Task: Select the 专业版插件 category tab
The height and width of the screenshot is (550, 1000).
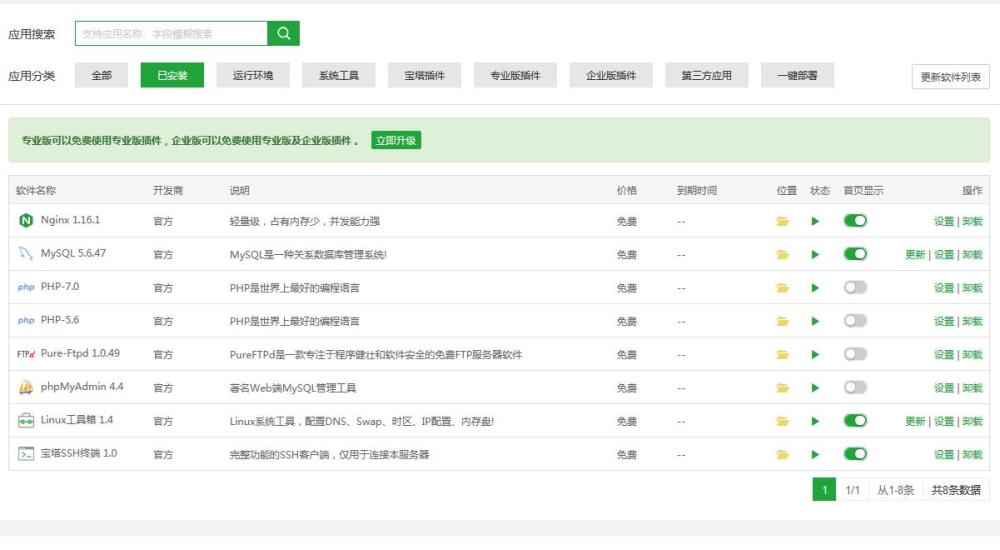Action: 515,75
